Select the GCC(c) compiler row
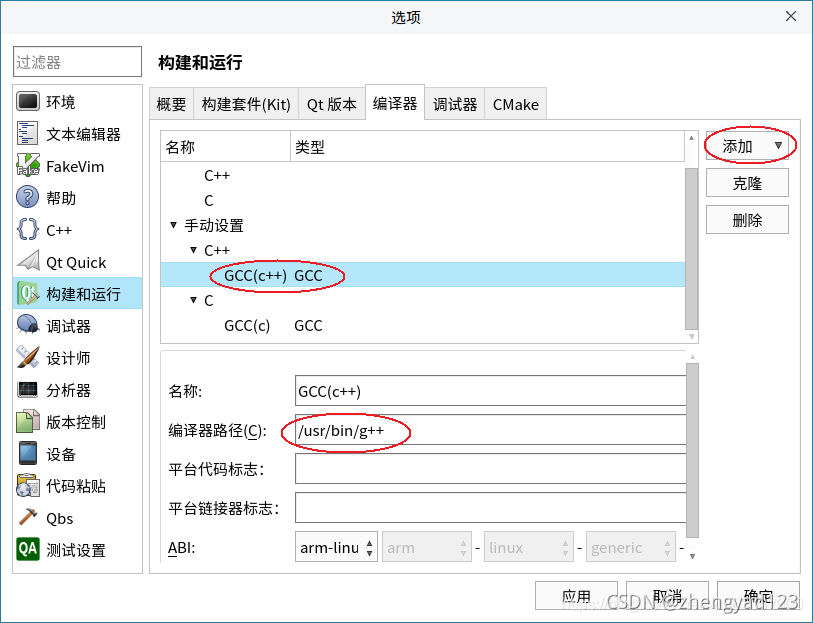Viewport: 813px width, 623px height. click(x=423, y=325)
